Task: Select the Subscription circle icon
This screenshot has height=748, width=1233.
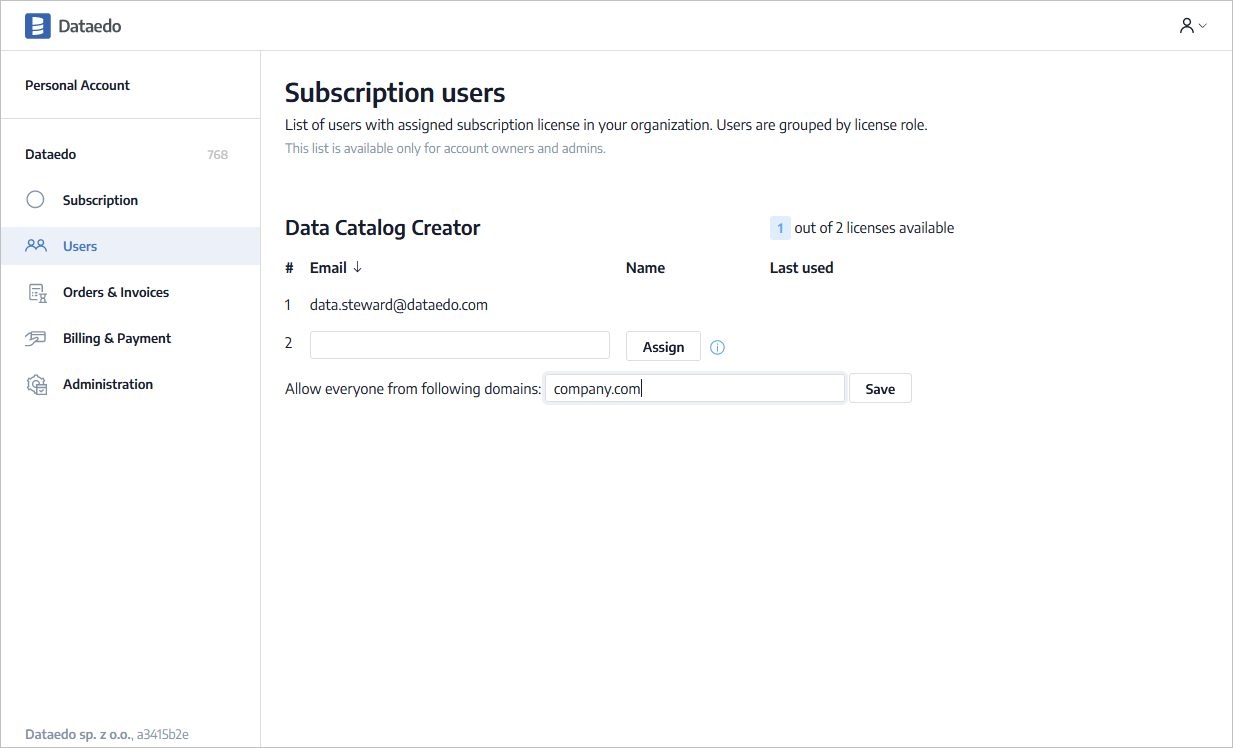Action: tap(36, 200)
